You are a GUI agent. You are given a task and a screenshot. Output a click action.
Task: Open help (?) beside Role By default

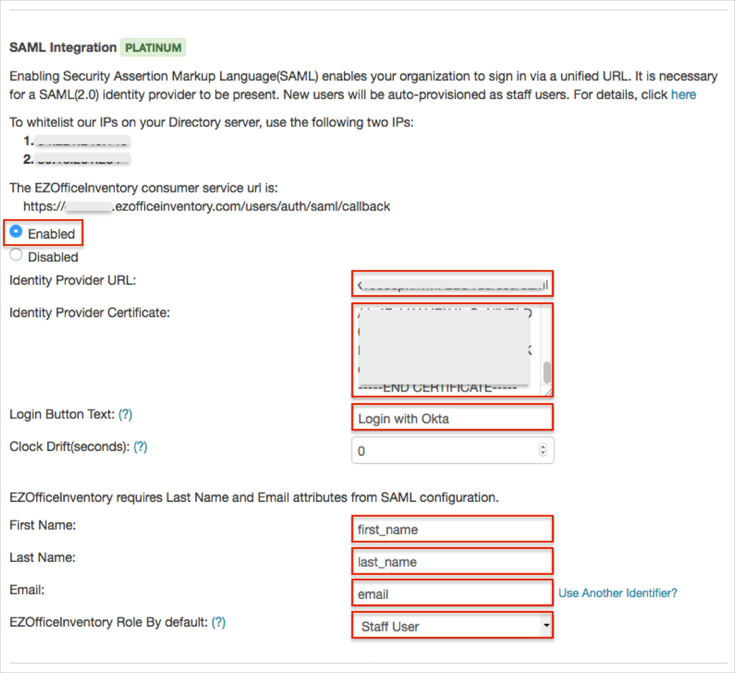click(218, 622)
